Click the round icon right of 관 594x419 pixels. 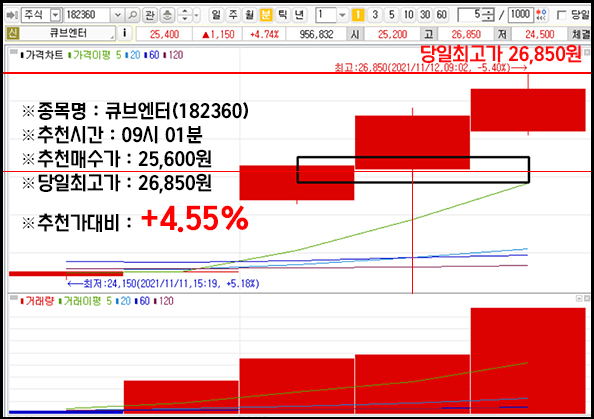coord(167,15)
